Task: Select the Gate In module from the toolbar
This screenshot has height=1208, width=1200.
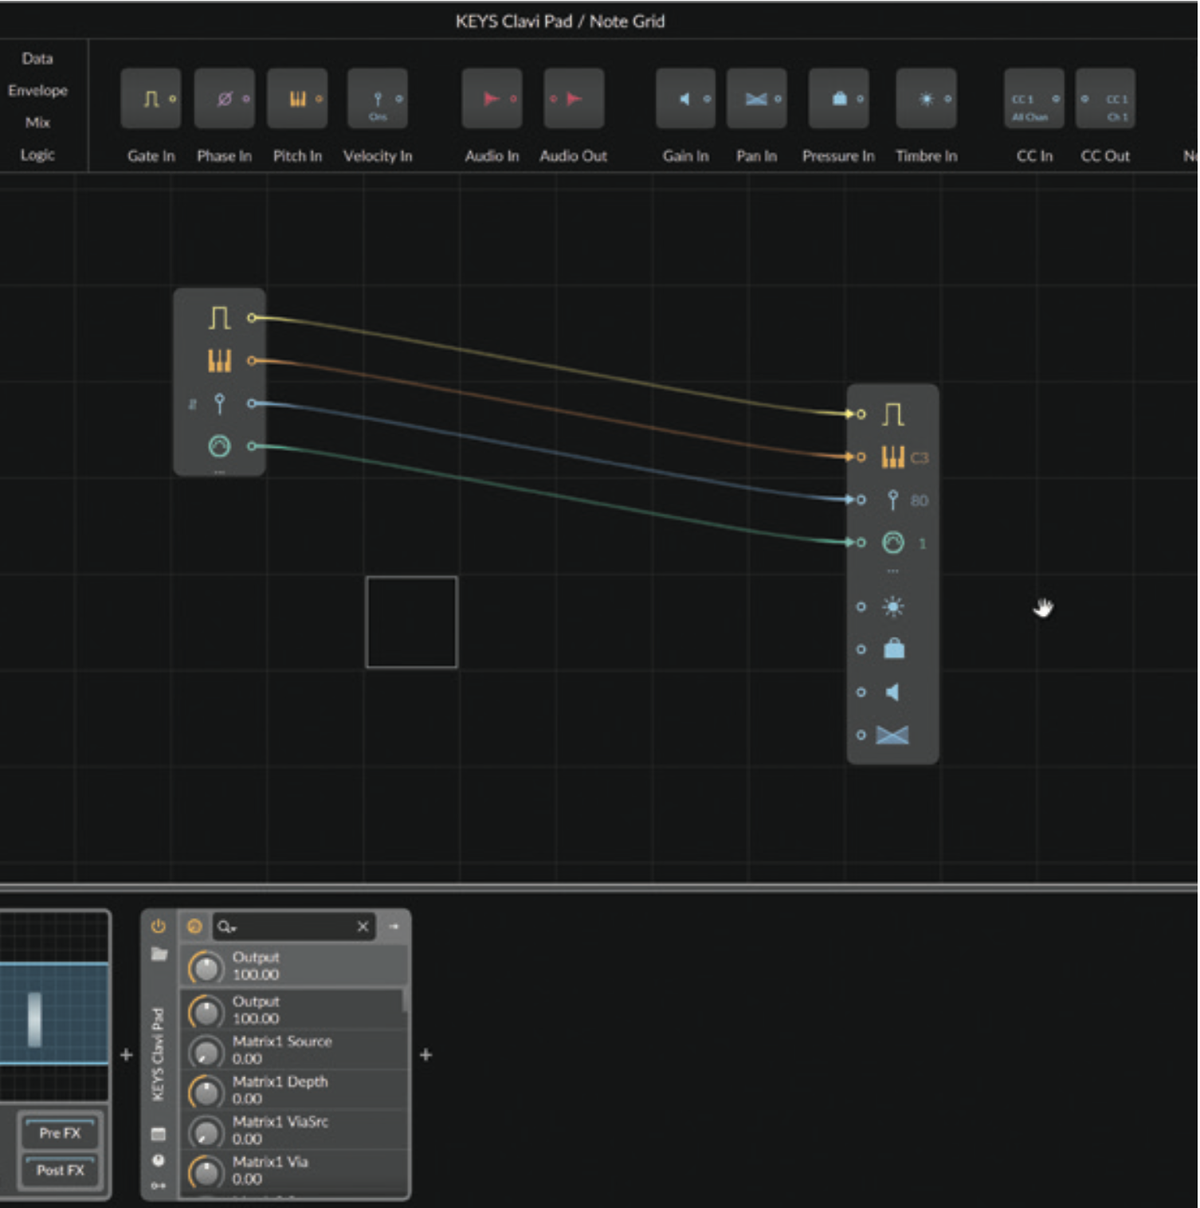Action: click(x=150, y=98)
